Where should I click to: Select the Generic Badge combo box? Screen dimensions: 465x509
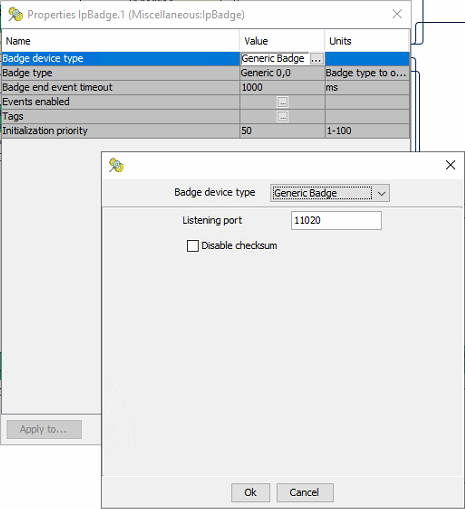330,193
